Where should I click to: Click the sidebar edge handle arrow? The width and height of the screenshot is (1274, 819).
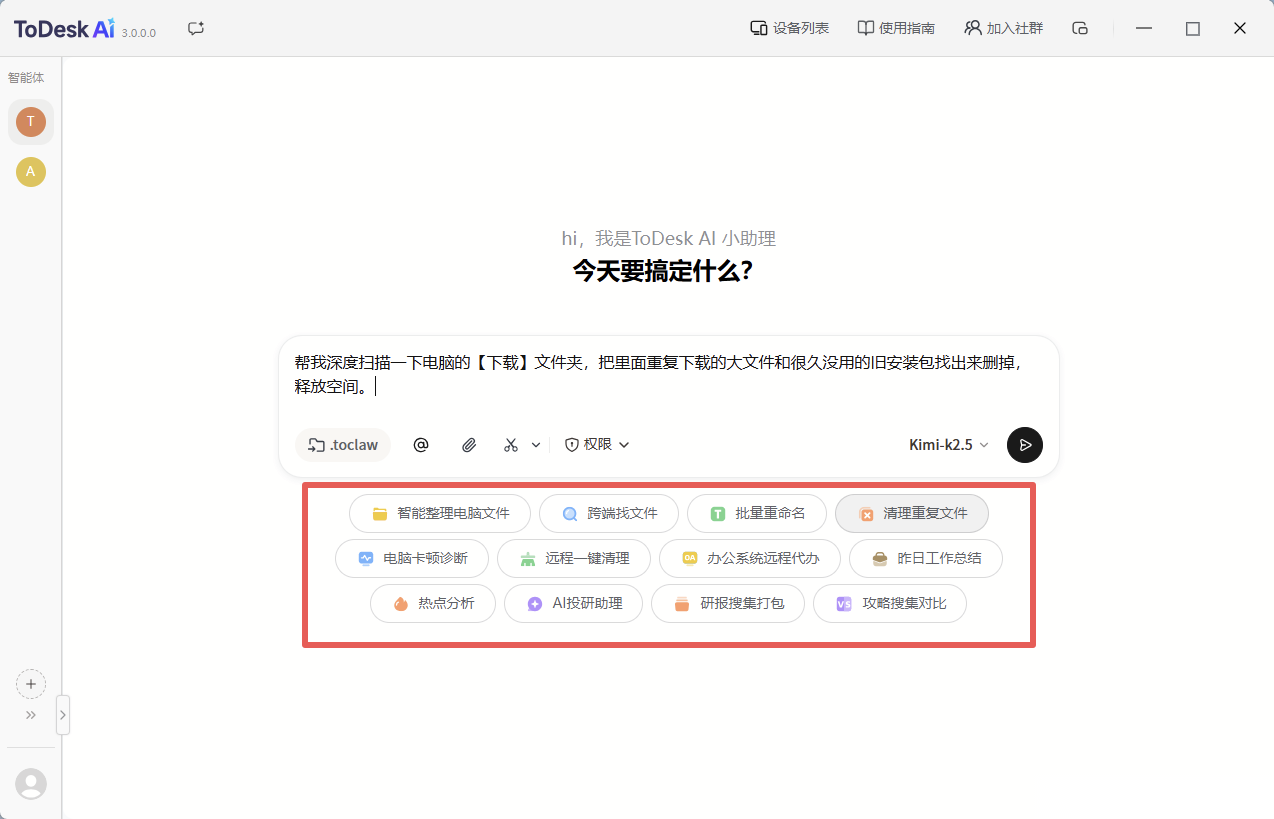click(x=63, y=715)
